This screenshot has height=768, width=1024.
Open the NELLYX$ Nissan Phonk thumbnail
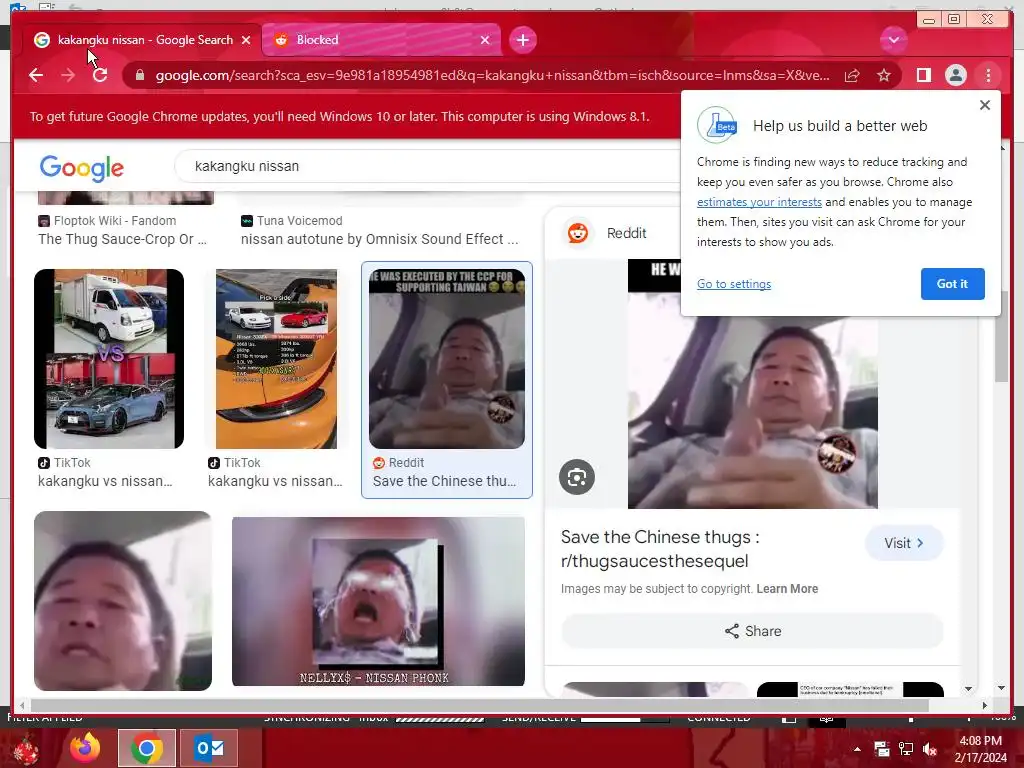378,601
